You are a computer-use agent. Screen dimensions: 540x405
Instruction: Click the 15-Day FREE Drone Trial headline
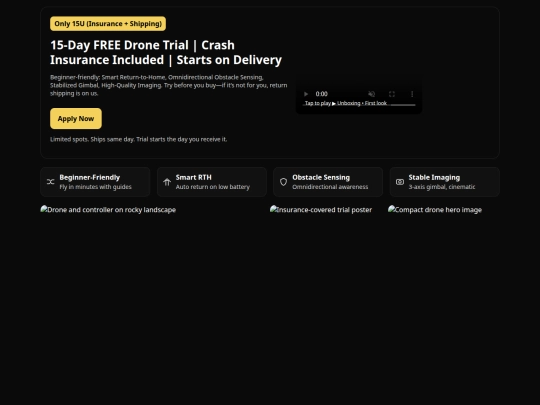tap(166, 52)
